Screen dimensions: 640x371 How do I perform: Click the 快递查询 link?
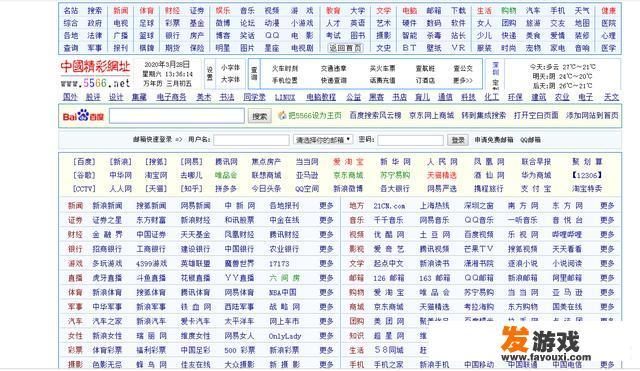point(333,80)
